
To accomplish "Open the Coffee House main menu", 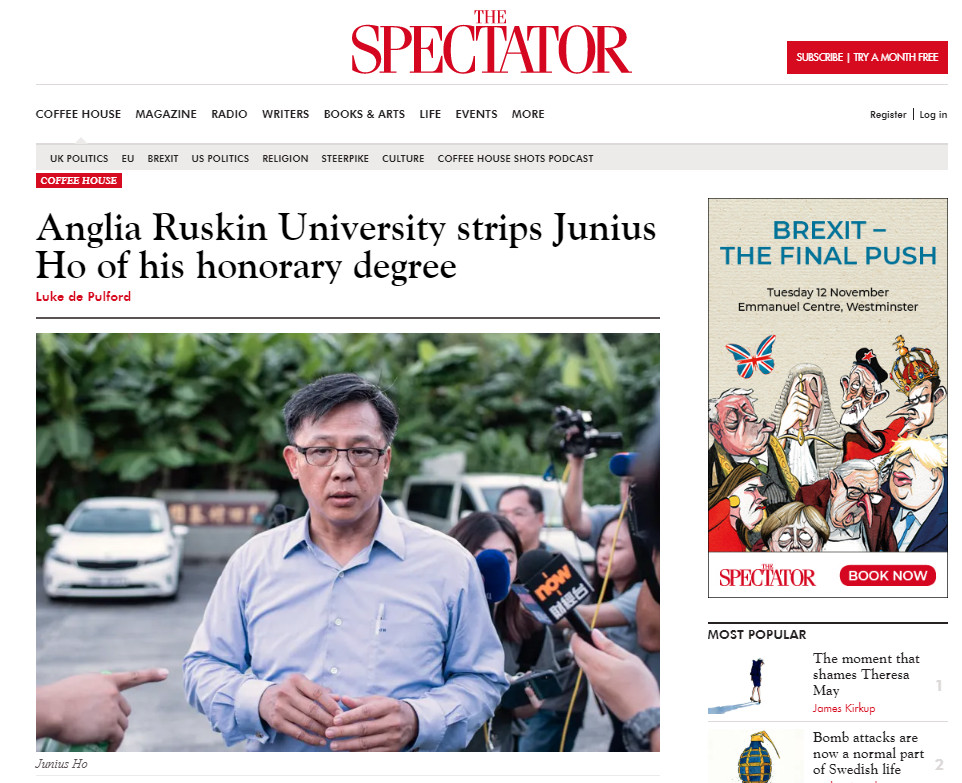I will (x=78, y=114).
